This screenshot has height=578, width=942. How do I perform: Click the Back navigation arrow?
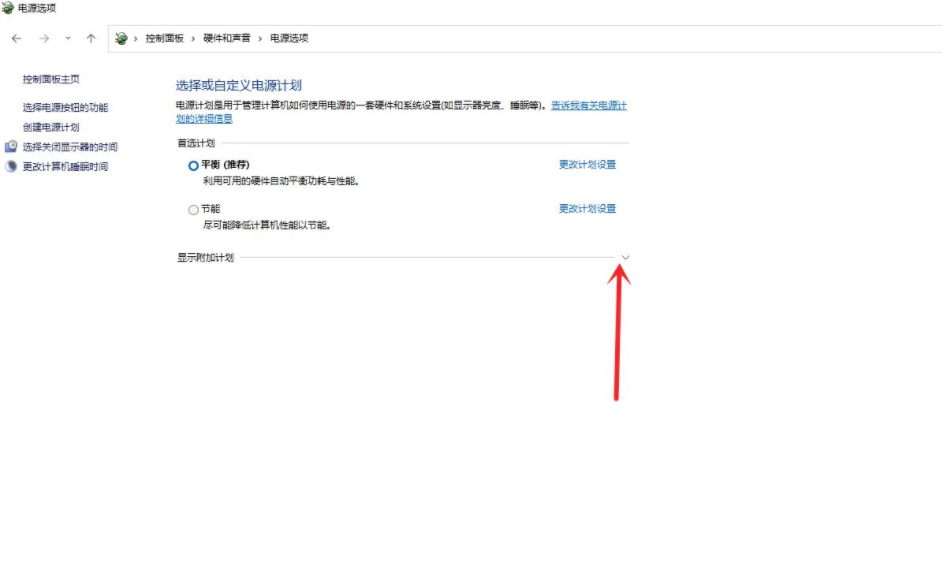pos(16,38)
